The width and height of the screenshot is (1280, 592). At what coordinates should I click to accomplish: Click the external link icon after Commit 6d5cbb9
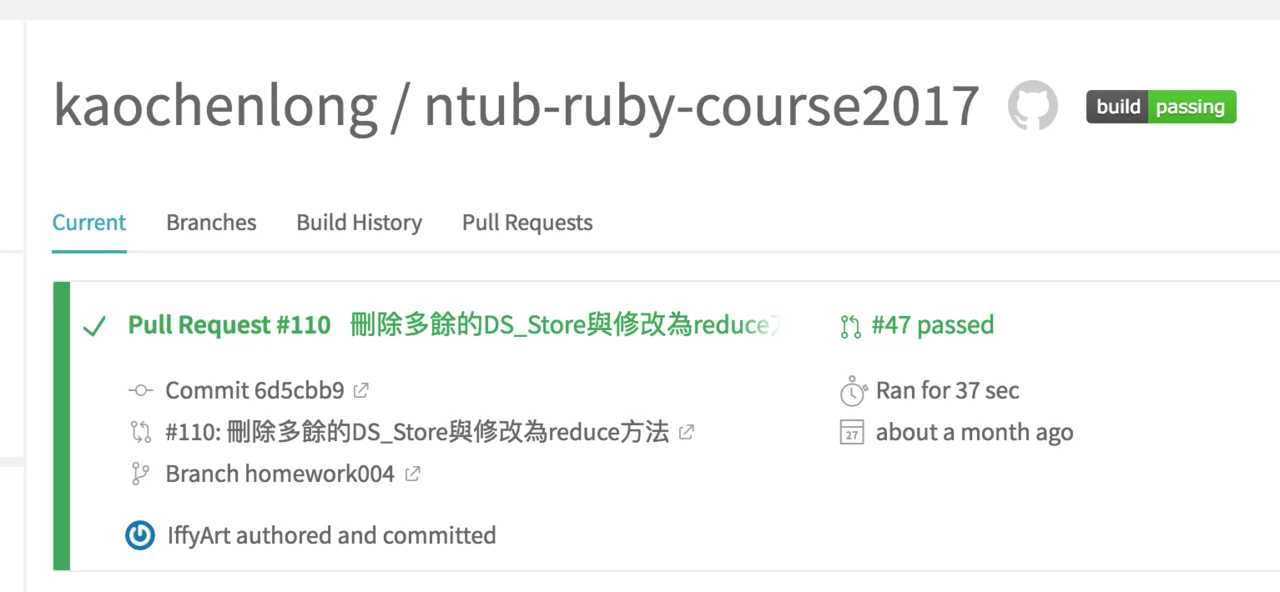pyautogui.click(x=362, y=390)
